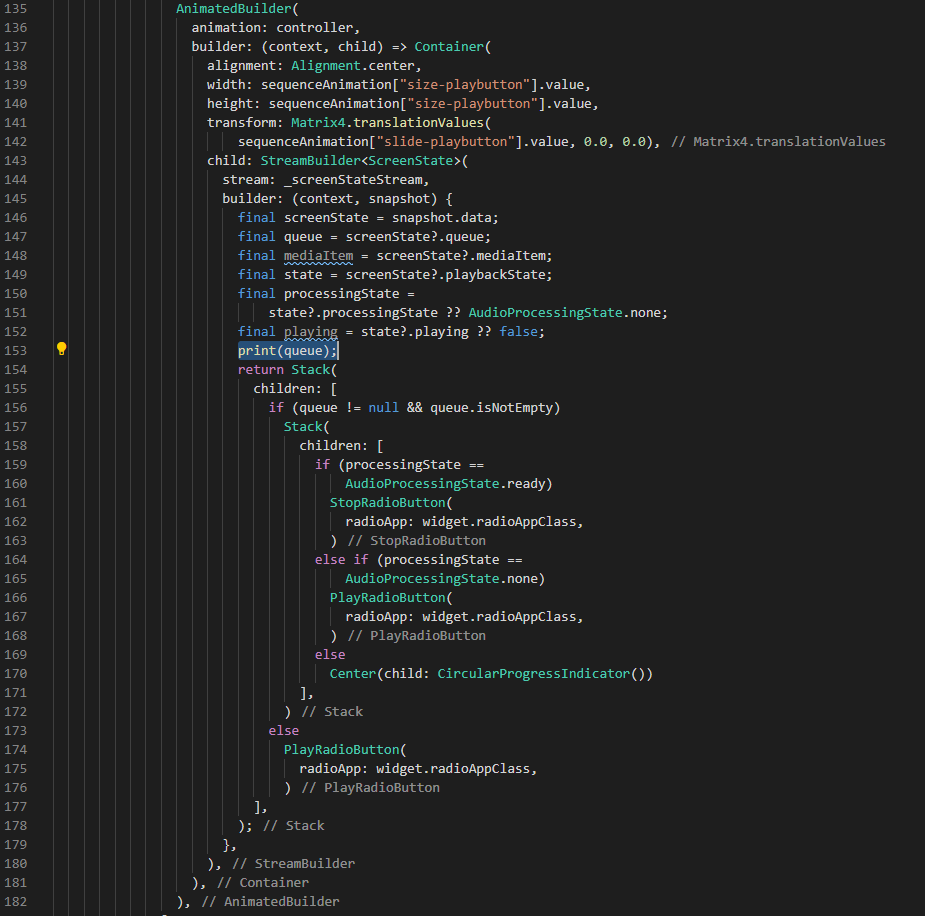Click Matrix4 on line 141
This screenshot has height=916, width=925.
pyautogui.click(x=318, y=123)
